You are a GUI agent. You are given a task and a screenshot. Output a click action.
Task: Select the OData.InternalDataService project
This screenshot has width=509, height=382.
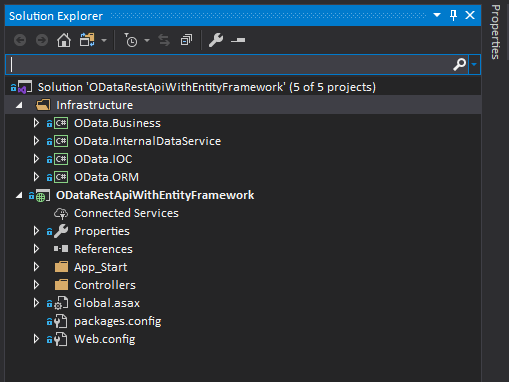click(x=147, y=141)
